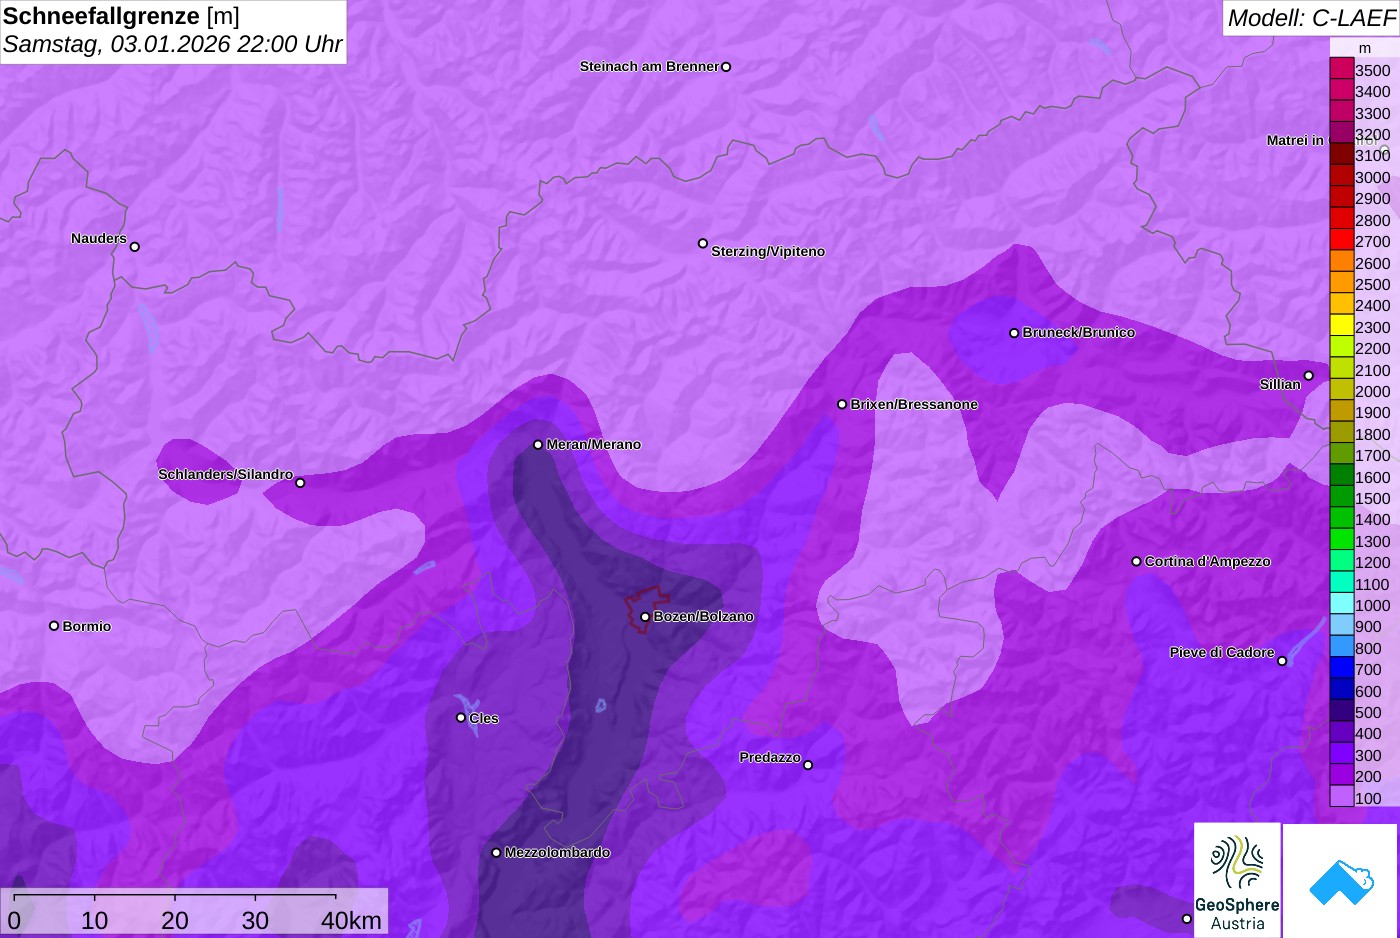Screen dimensions: 1400x938
Task: Click the 'Modell: C-LAEF' label
Action: coord(1311,18)
